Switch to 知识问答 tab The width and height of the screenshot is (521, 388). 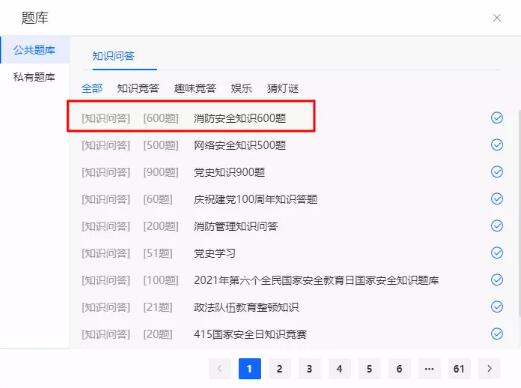(x=113, y=56)
